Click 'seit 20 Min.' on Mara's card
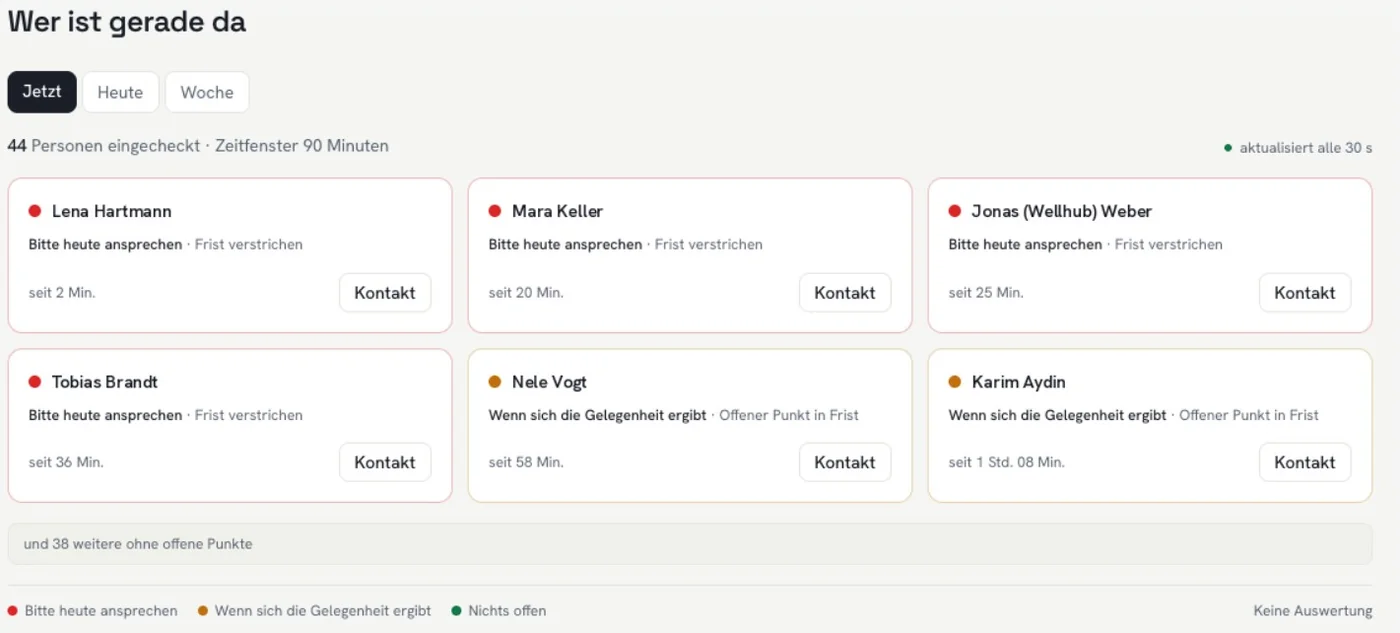The height and width of the screenshot is (633, 1400). coord(526,293)
